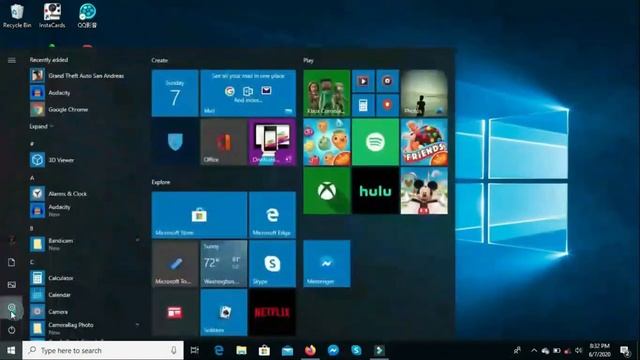
Task: Click the microphone icon in search box
Action: coord(173,350)
